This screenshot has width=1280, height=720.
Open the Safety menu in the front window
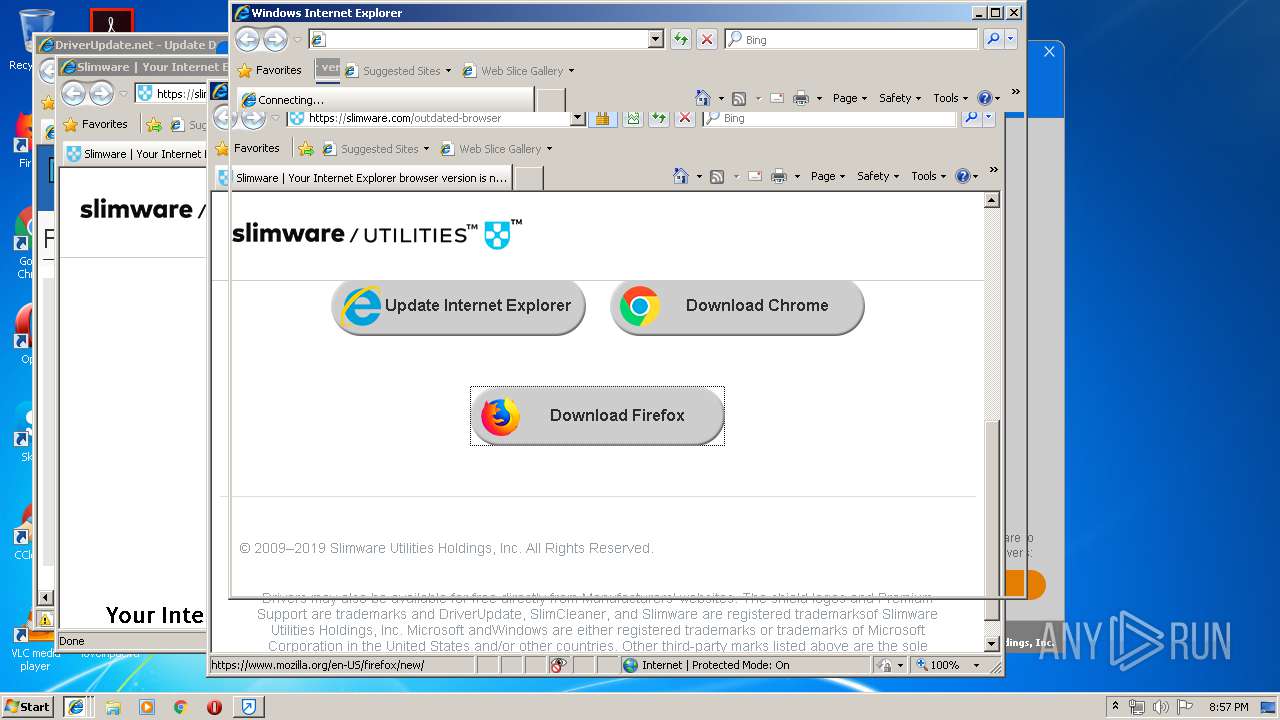pyautogui.click(x=900, y=98)
